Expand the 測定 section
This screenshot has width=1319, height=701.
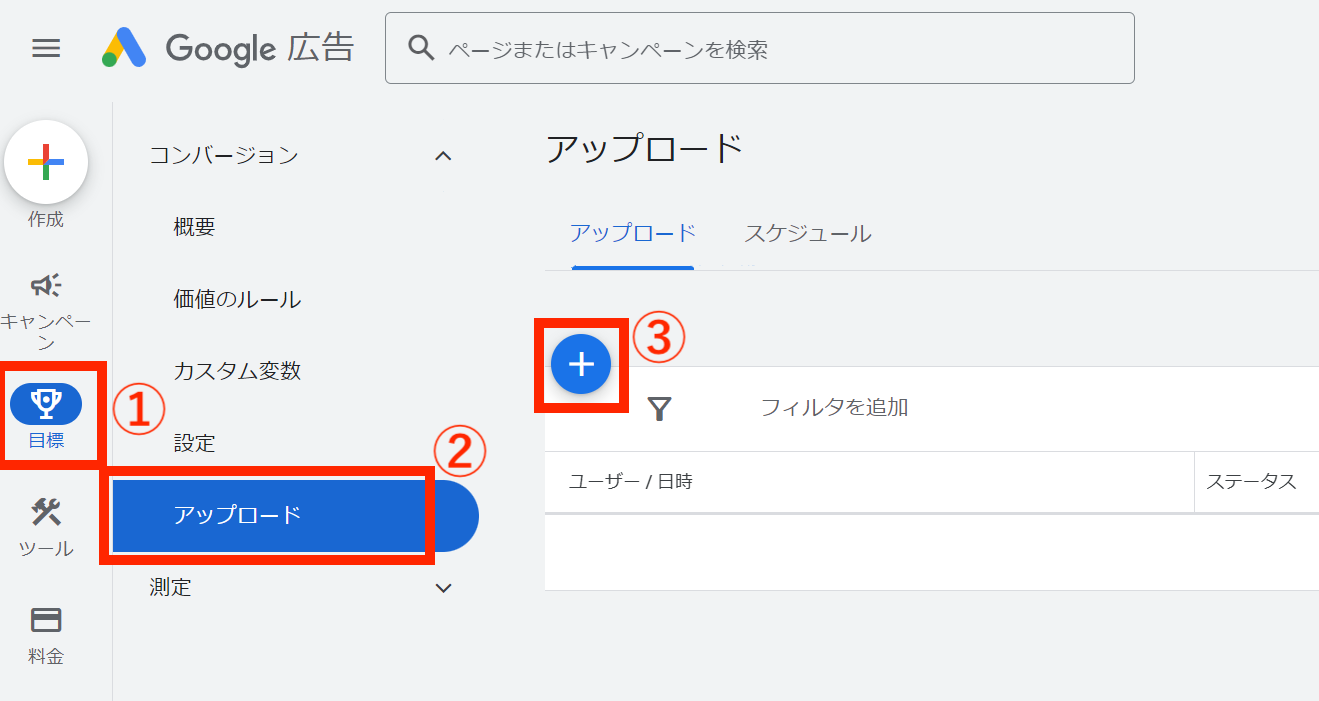pos(442,587)
